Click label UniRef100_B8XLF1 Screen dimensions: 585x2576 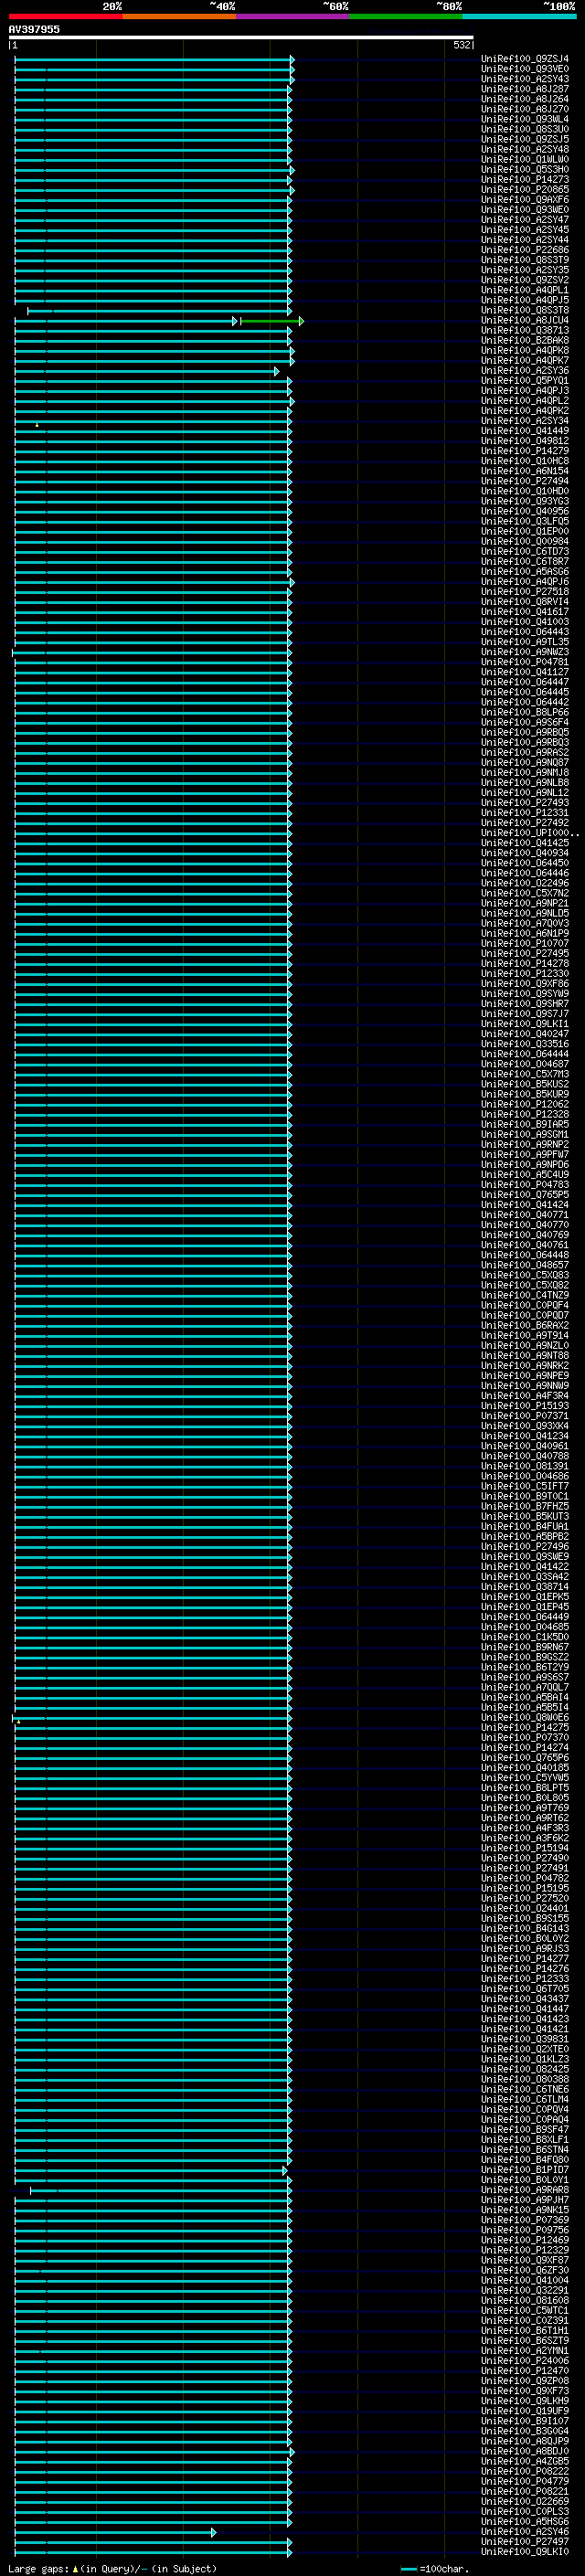524,2140
